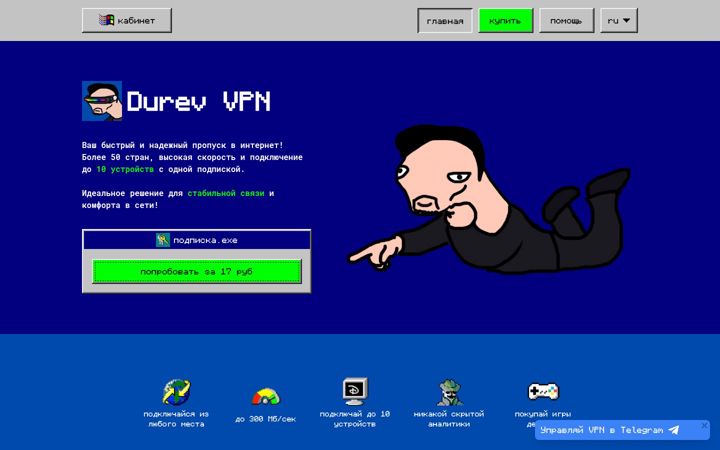Screen dimensions: 720x450
Task: Click the попробовать за 17 руб button
Action: (197, 271)
